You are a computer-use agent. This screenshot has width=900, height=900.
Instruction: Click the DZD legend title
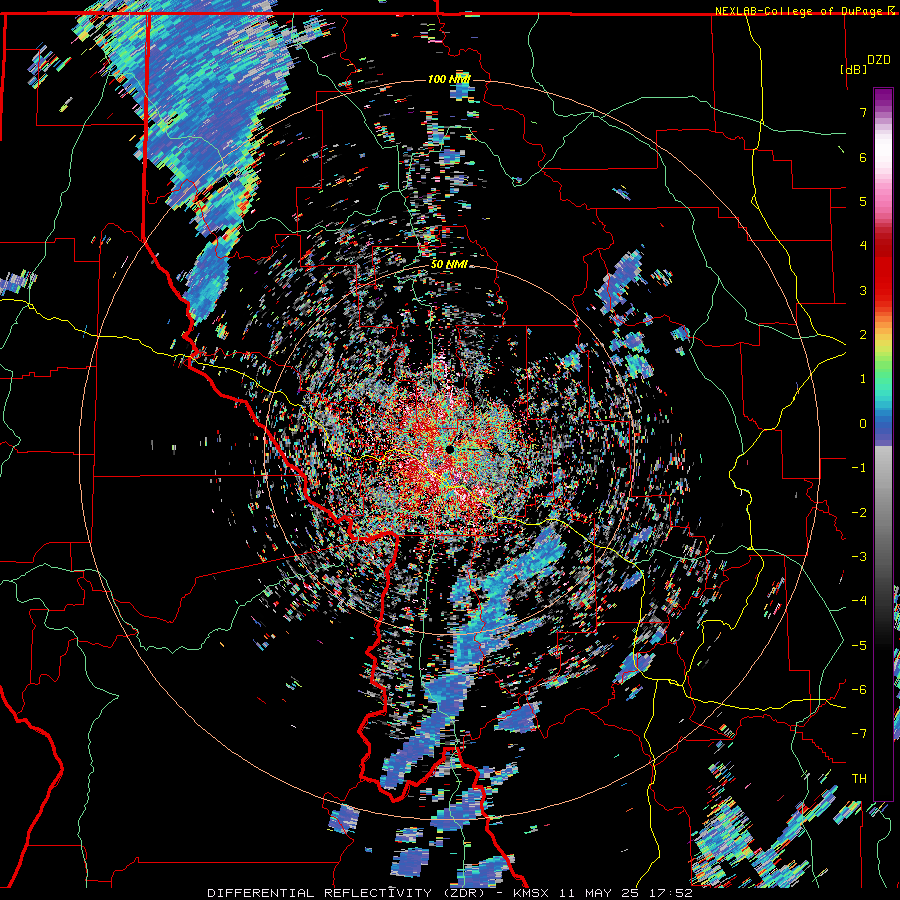[878, 60]
